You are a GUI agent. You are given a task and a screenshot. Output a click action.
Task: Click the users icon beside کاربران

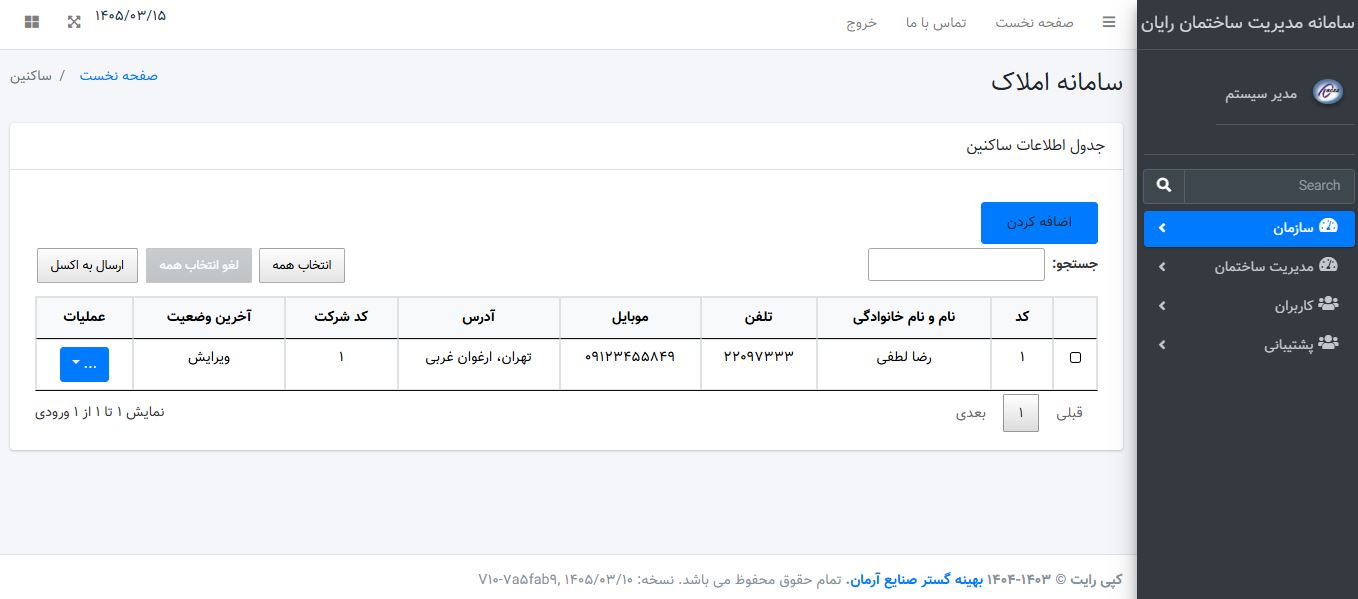click(x=1329, y=304)
